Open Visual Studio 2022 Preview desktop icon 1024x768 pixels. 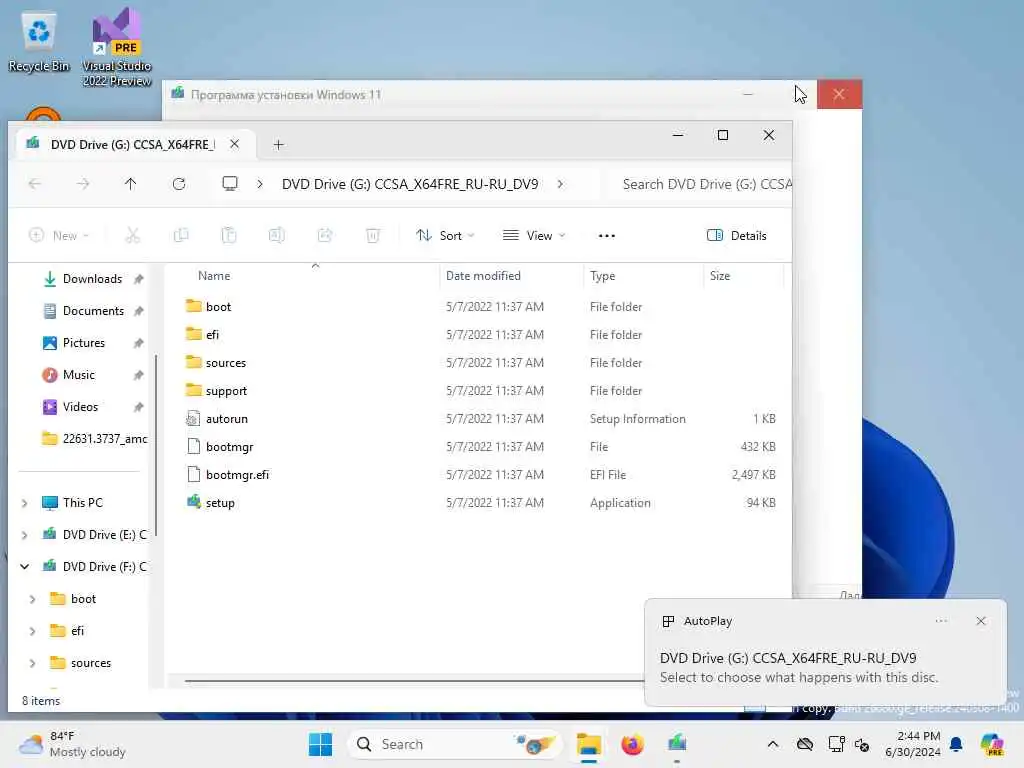(117, 47)
